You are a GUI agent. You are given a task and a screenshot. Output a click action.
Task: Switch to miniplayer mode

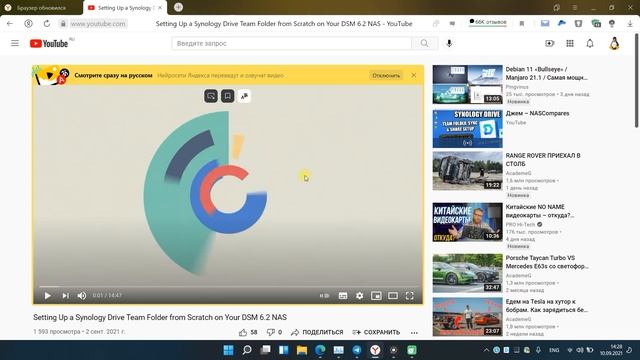coord(376,296)
